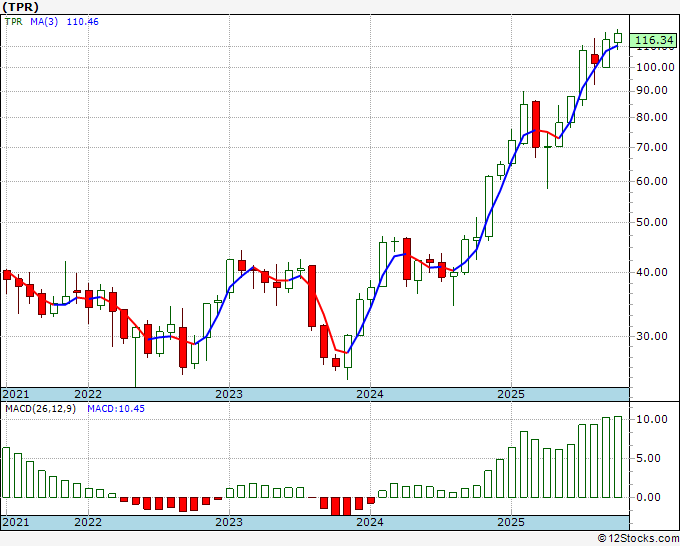Click the 2022 label on MACD timeline

pos(88,522)
